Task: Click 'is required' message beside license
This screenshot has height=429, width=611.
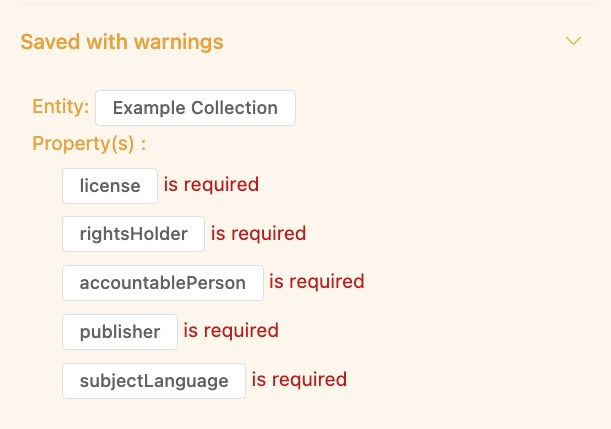Action: click(211, 185)
